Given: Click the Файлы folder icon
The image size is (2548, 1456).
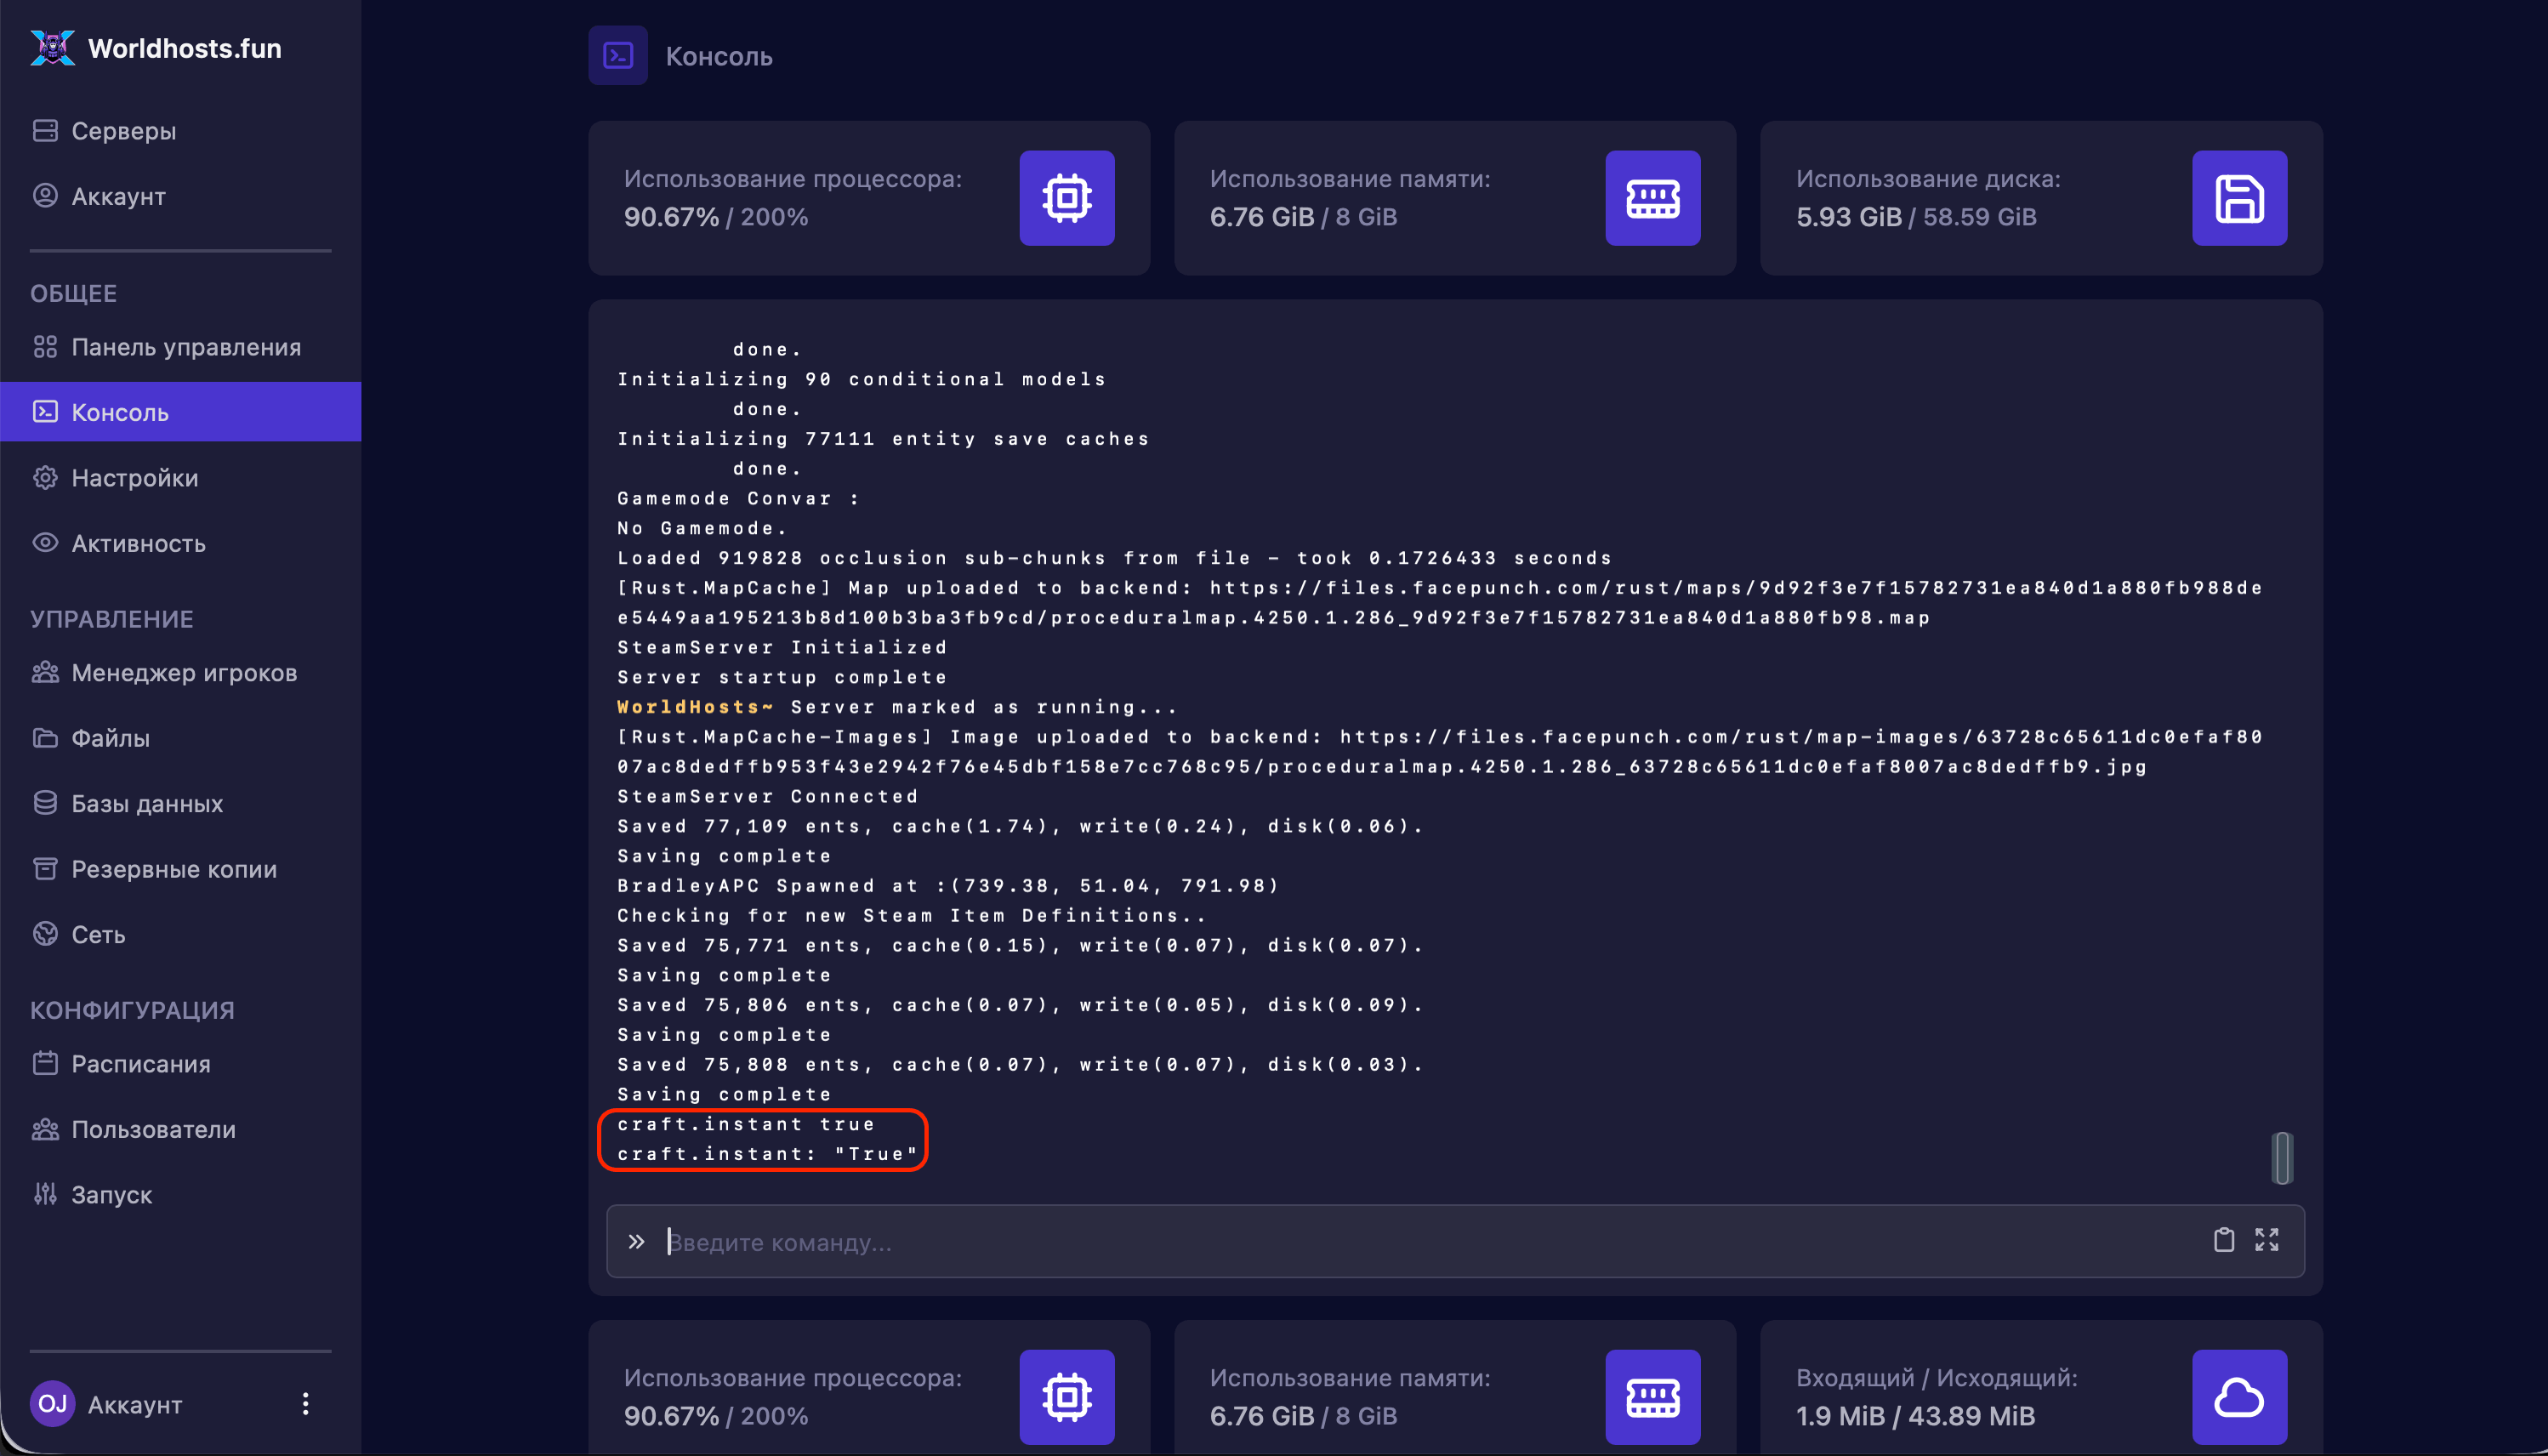Looking at the screenshot, I should coord(45,738).
